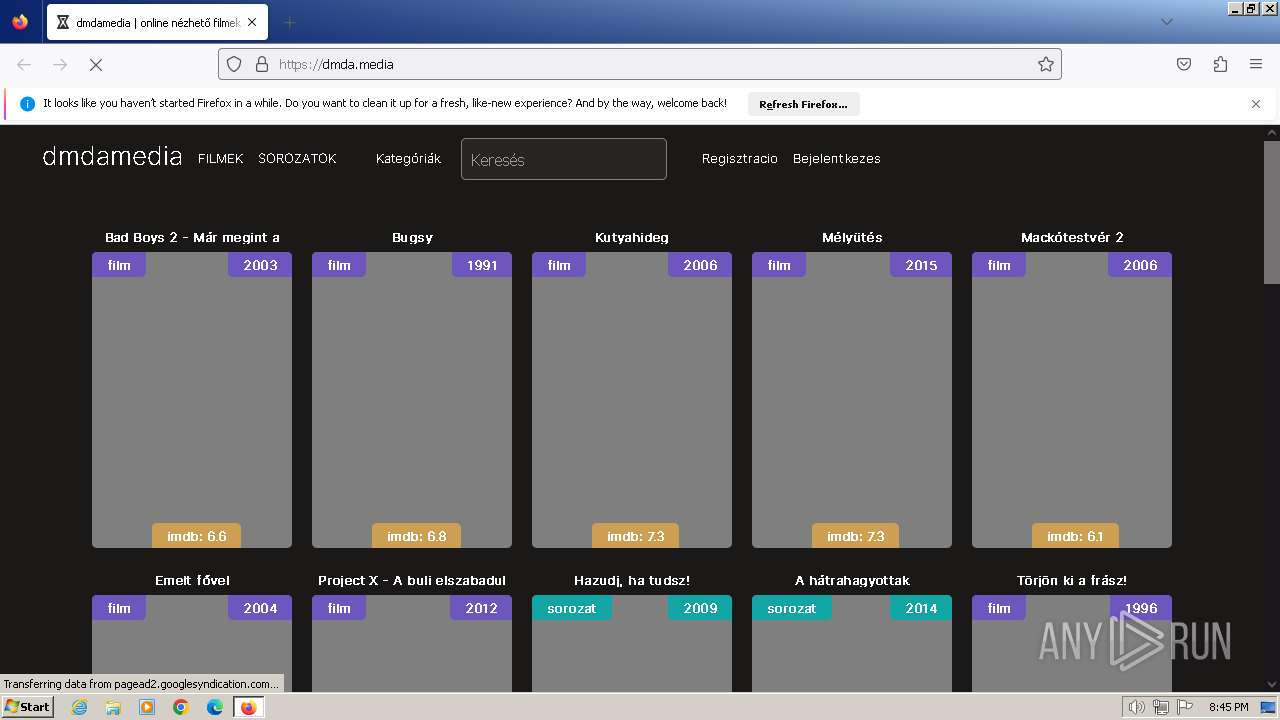Open the Bad Boys 2 movie title
This screenshot has height=720, width=1280.
tap(192, 238)
